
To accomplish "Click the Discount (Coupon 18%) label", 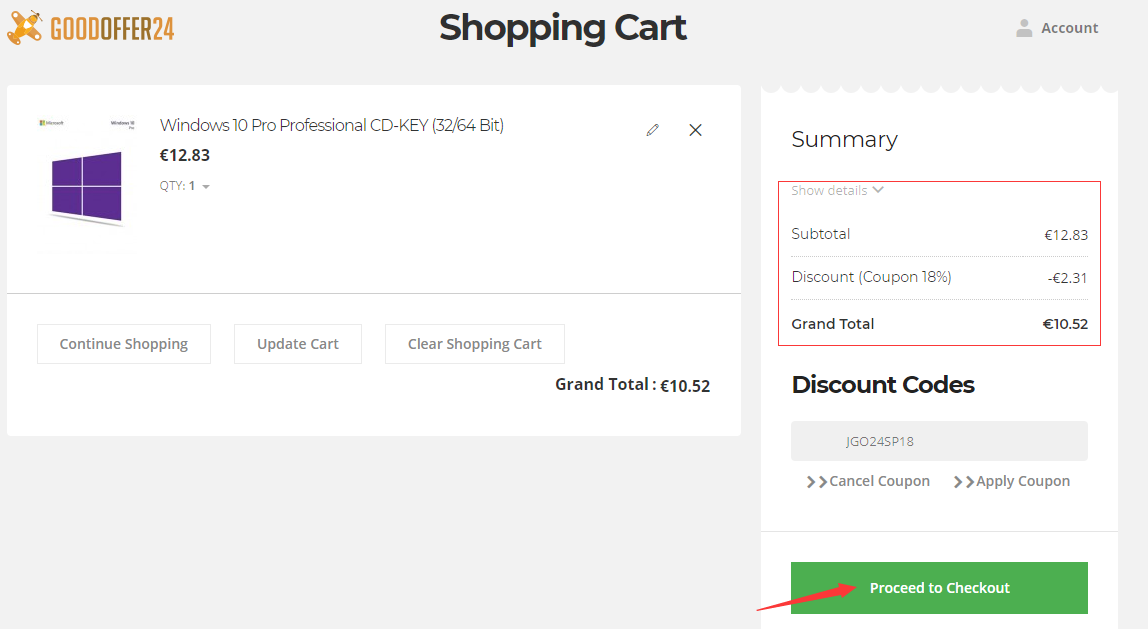I will (871, 277).
